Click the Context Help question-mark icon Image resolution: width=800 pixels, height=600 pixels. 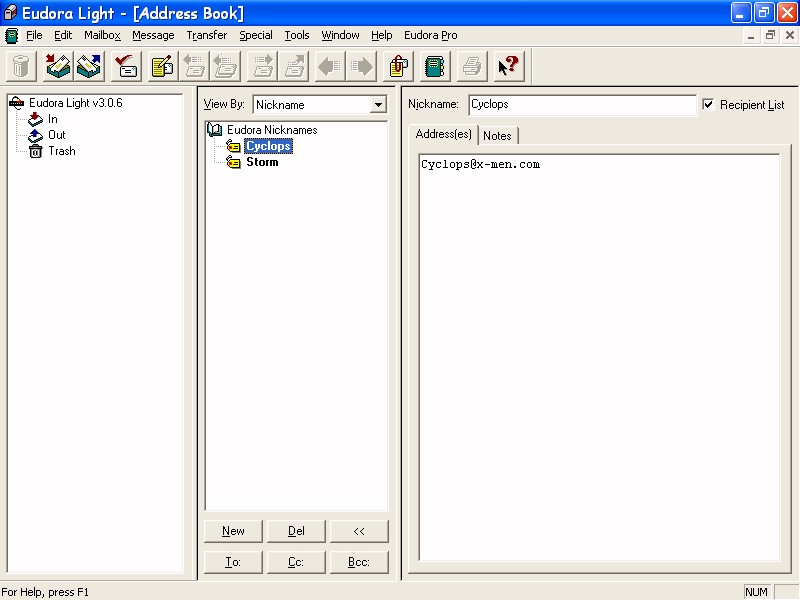(509, 66)
